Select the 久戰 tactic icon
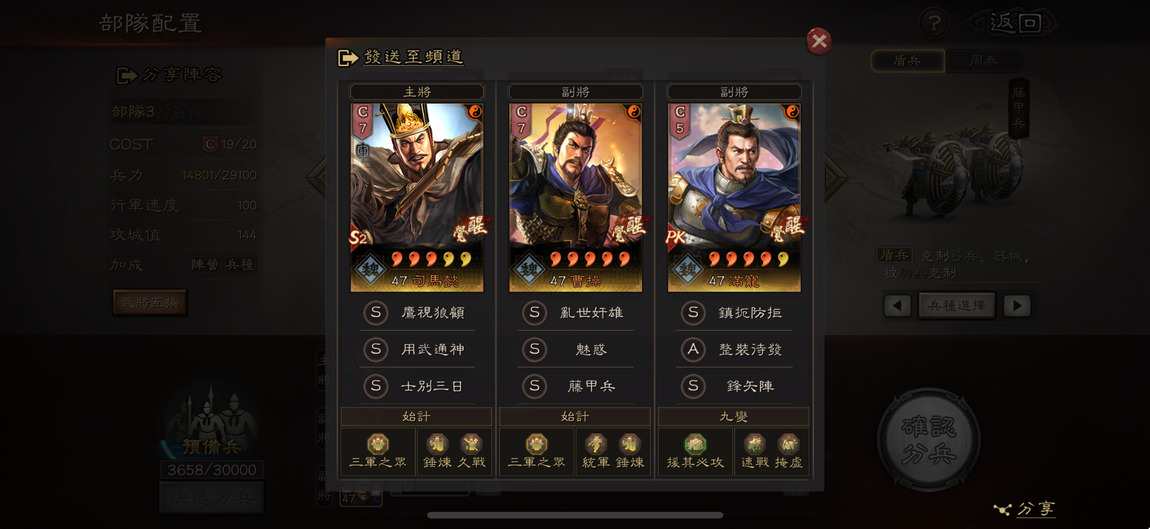 pos(471,444)
